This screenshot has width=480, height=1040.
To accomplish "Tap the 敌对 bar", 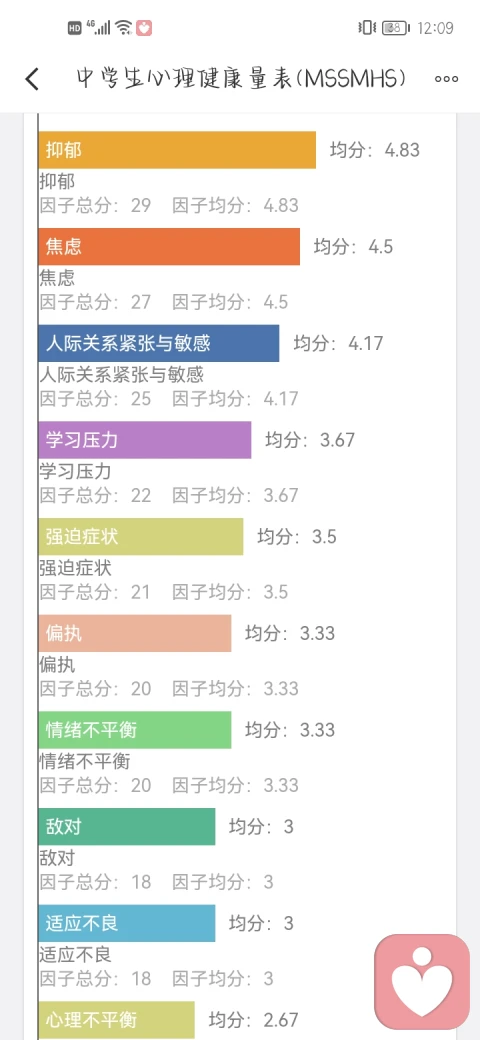I will [x=127, y=826].
